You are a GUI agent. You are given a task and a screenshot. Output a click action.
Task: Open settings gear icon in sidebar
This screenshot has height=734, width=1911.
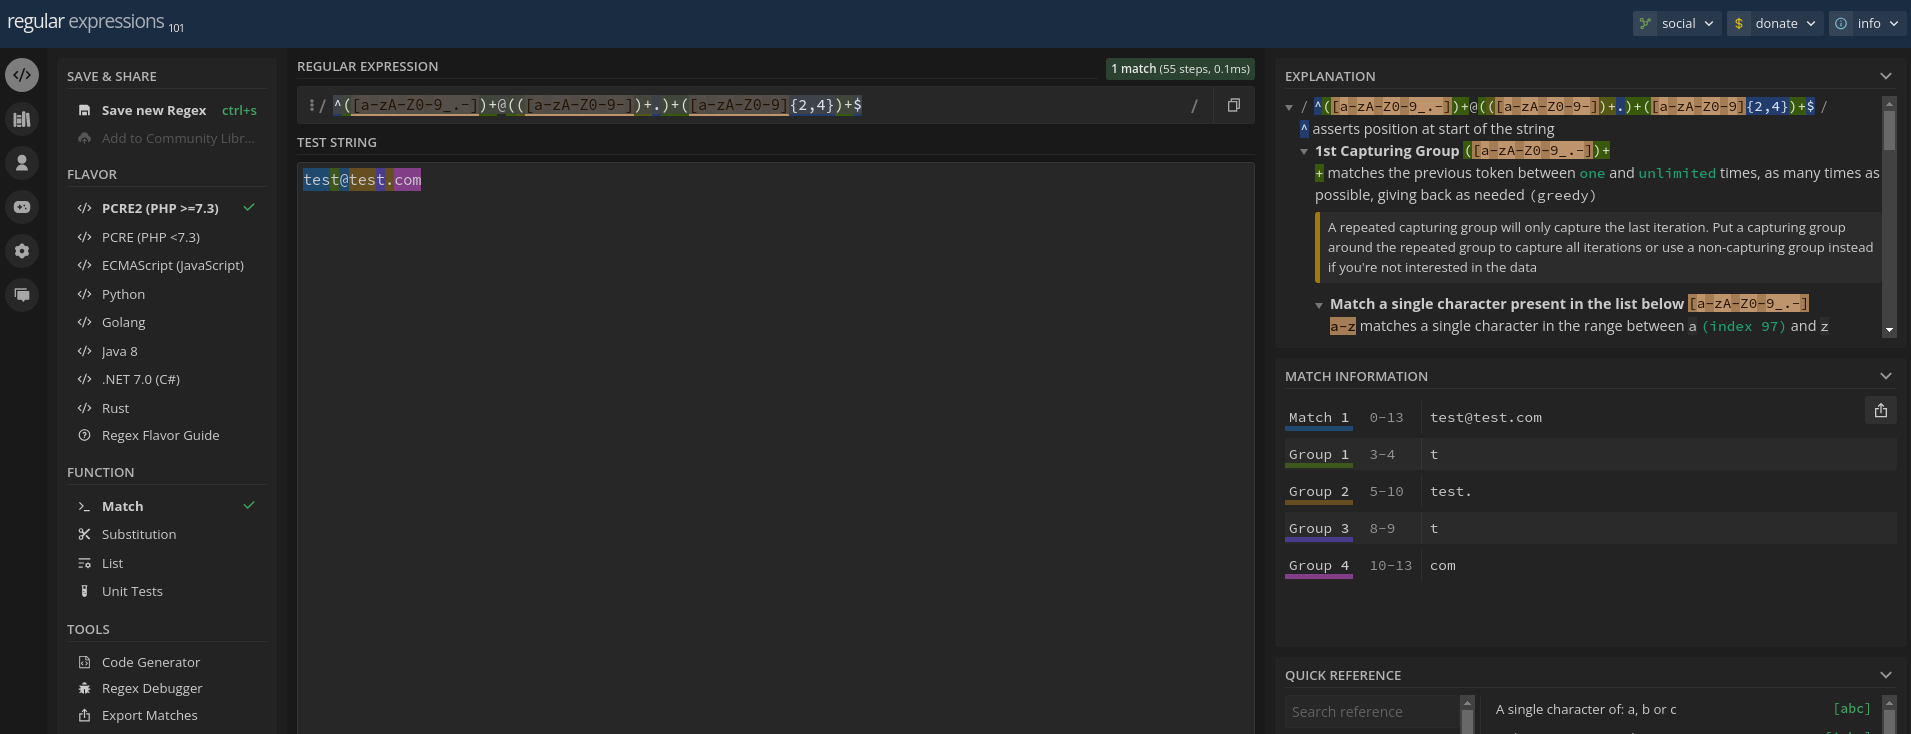[22, 251]
